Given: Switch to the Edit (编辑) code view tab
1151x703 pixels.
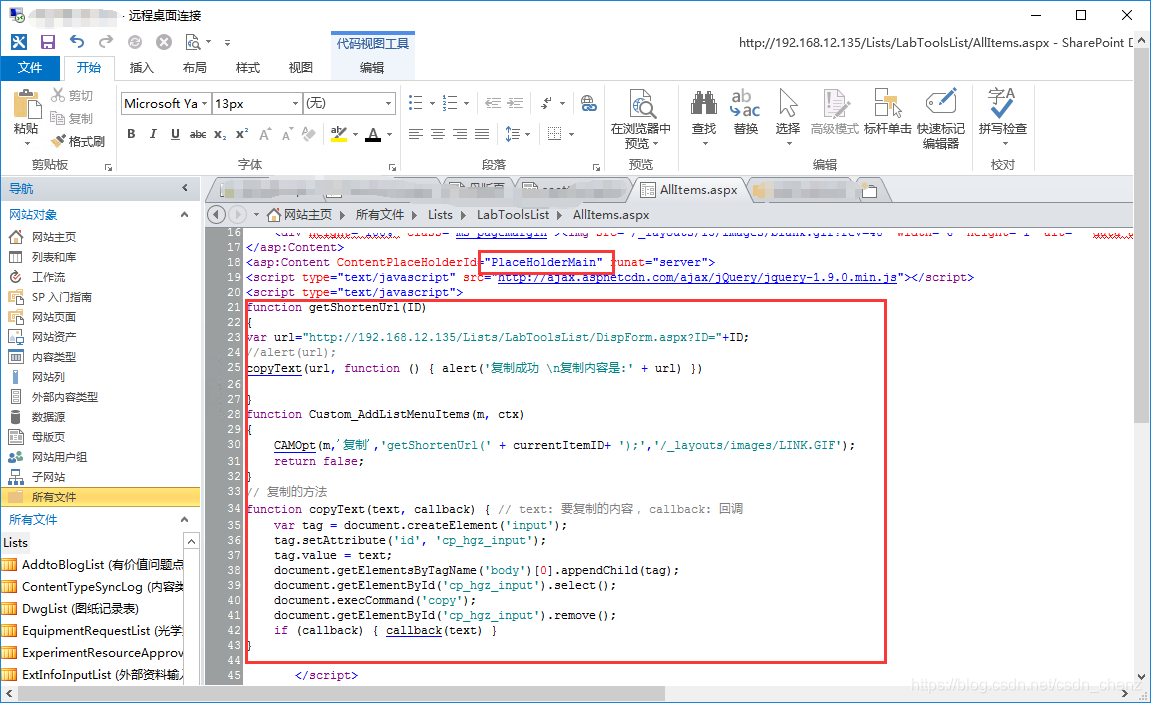Looking at the screenshot, I should click(x=372, y=68).
